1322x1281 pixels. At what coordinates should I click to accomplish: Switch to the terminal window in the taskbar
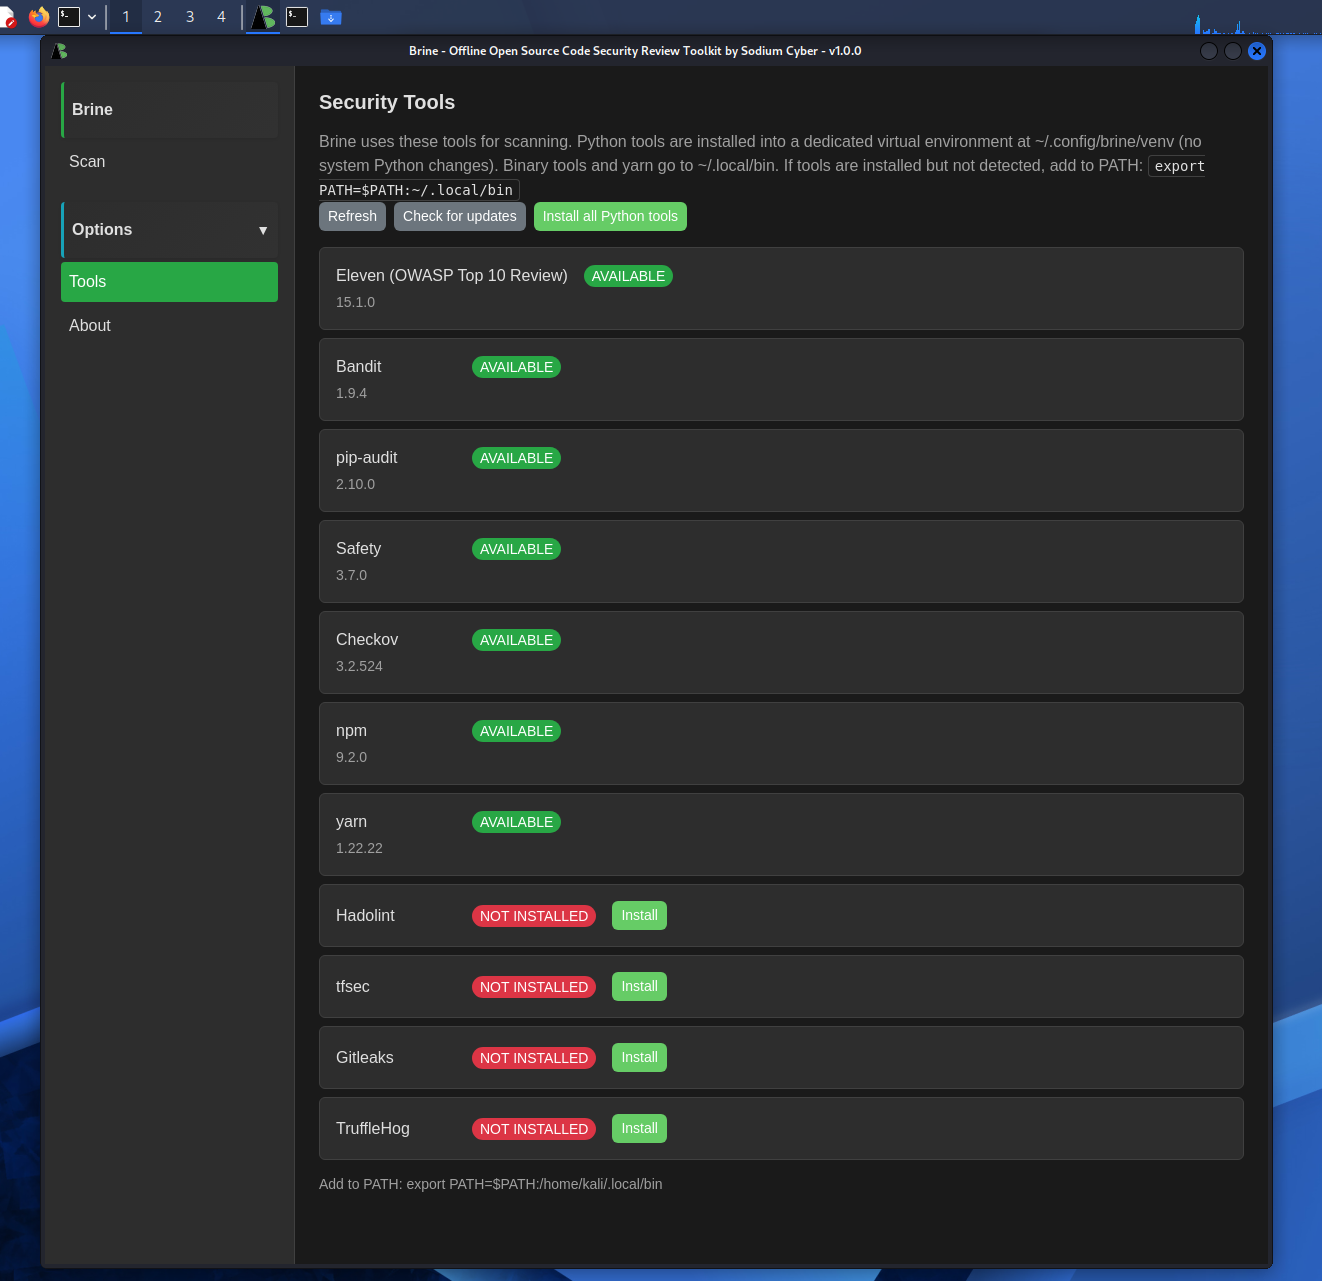[x=297, y=17]
